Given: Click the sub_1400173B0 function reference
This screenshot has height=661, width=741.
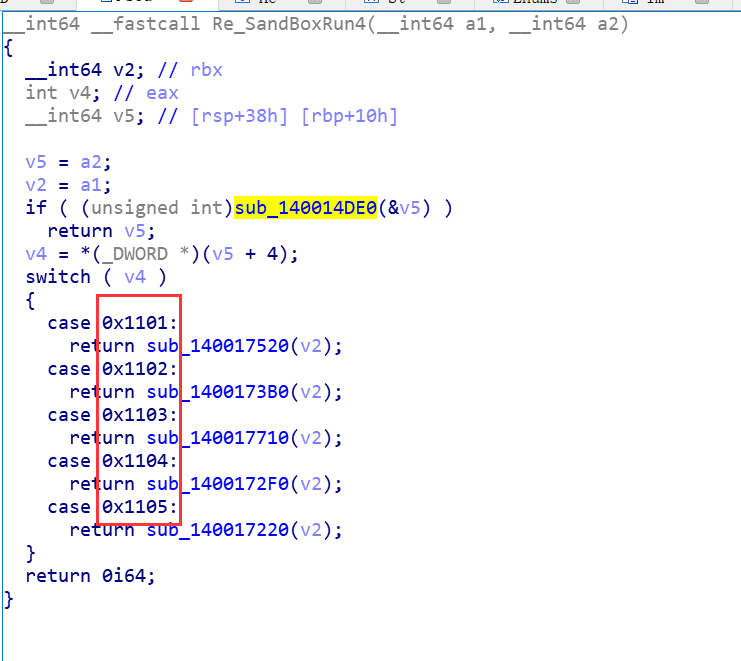Looking at the screenshot, I should click(217, 392).
